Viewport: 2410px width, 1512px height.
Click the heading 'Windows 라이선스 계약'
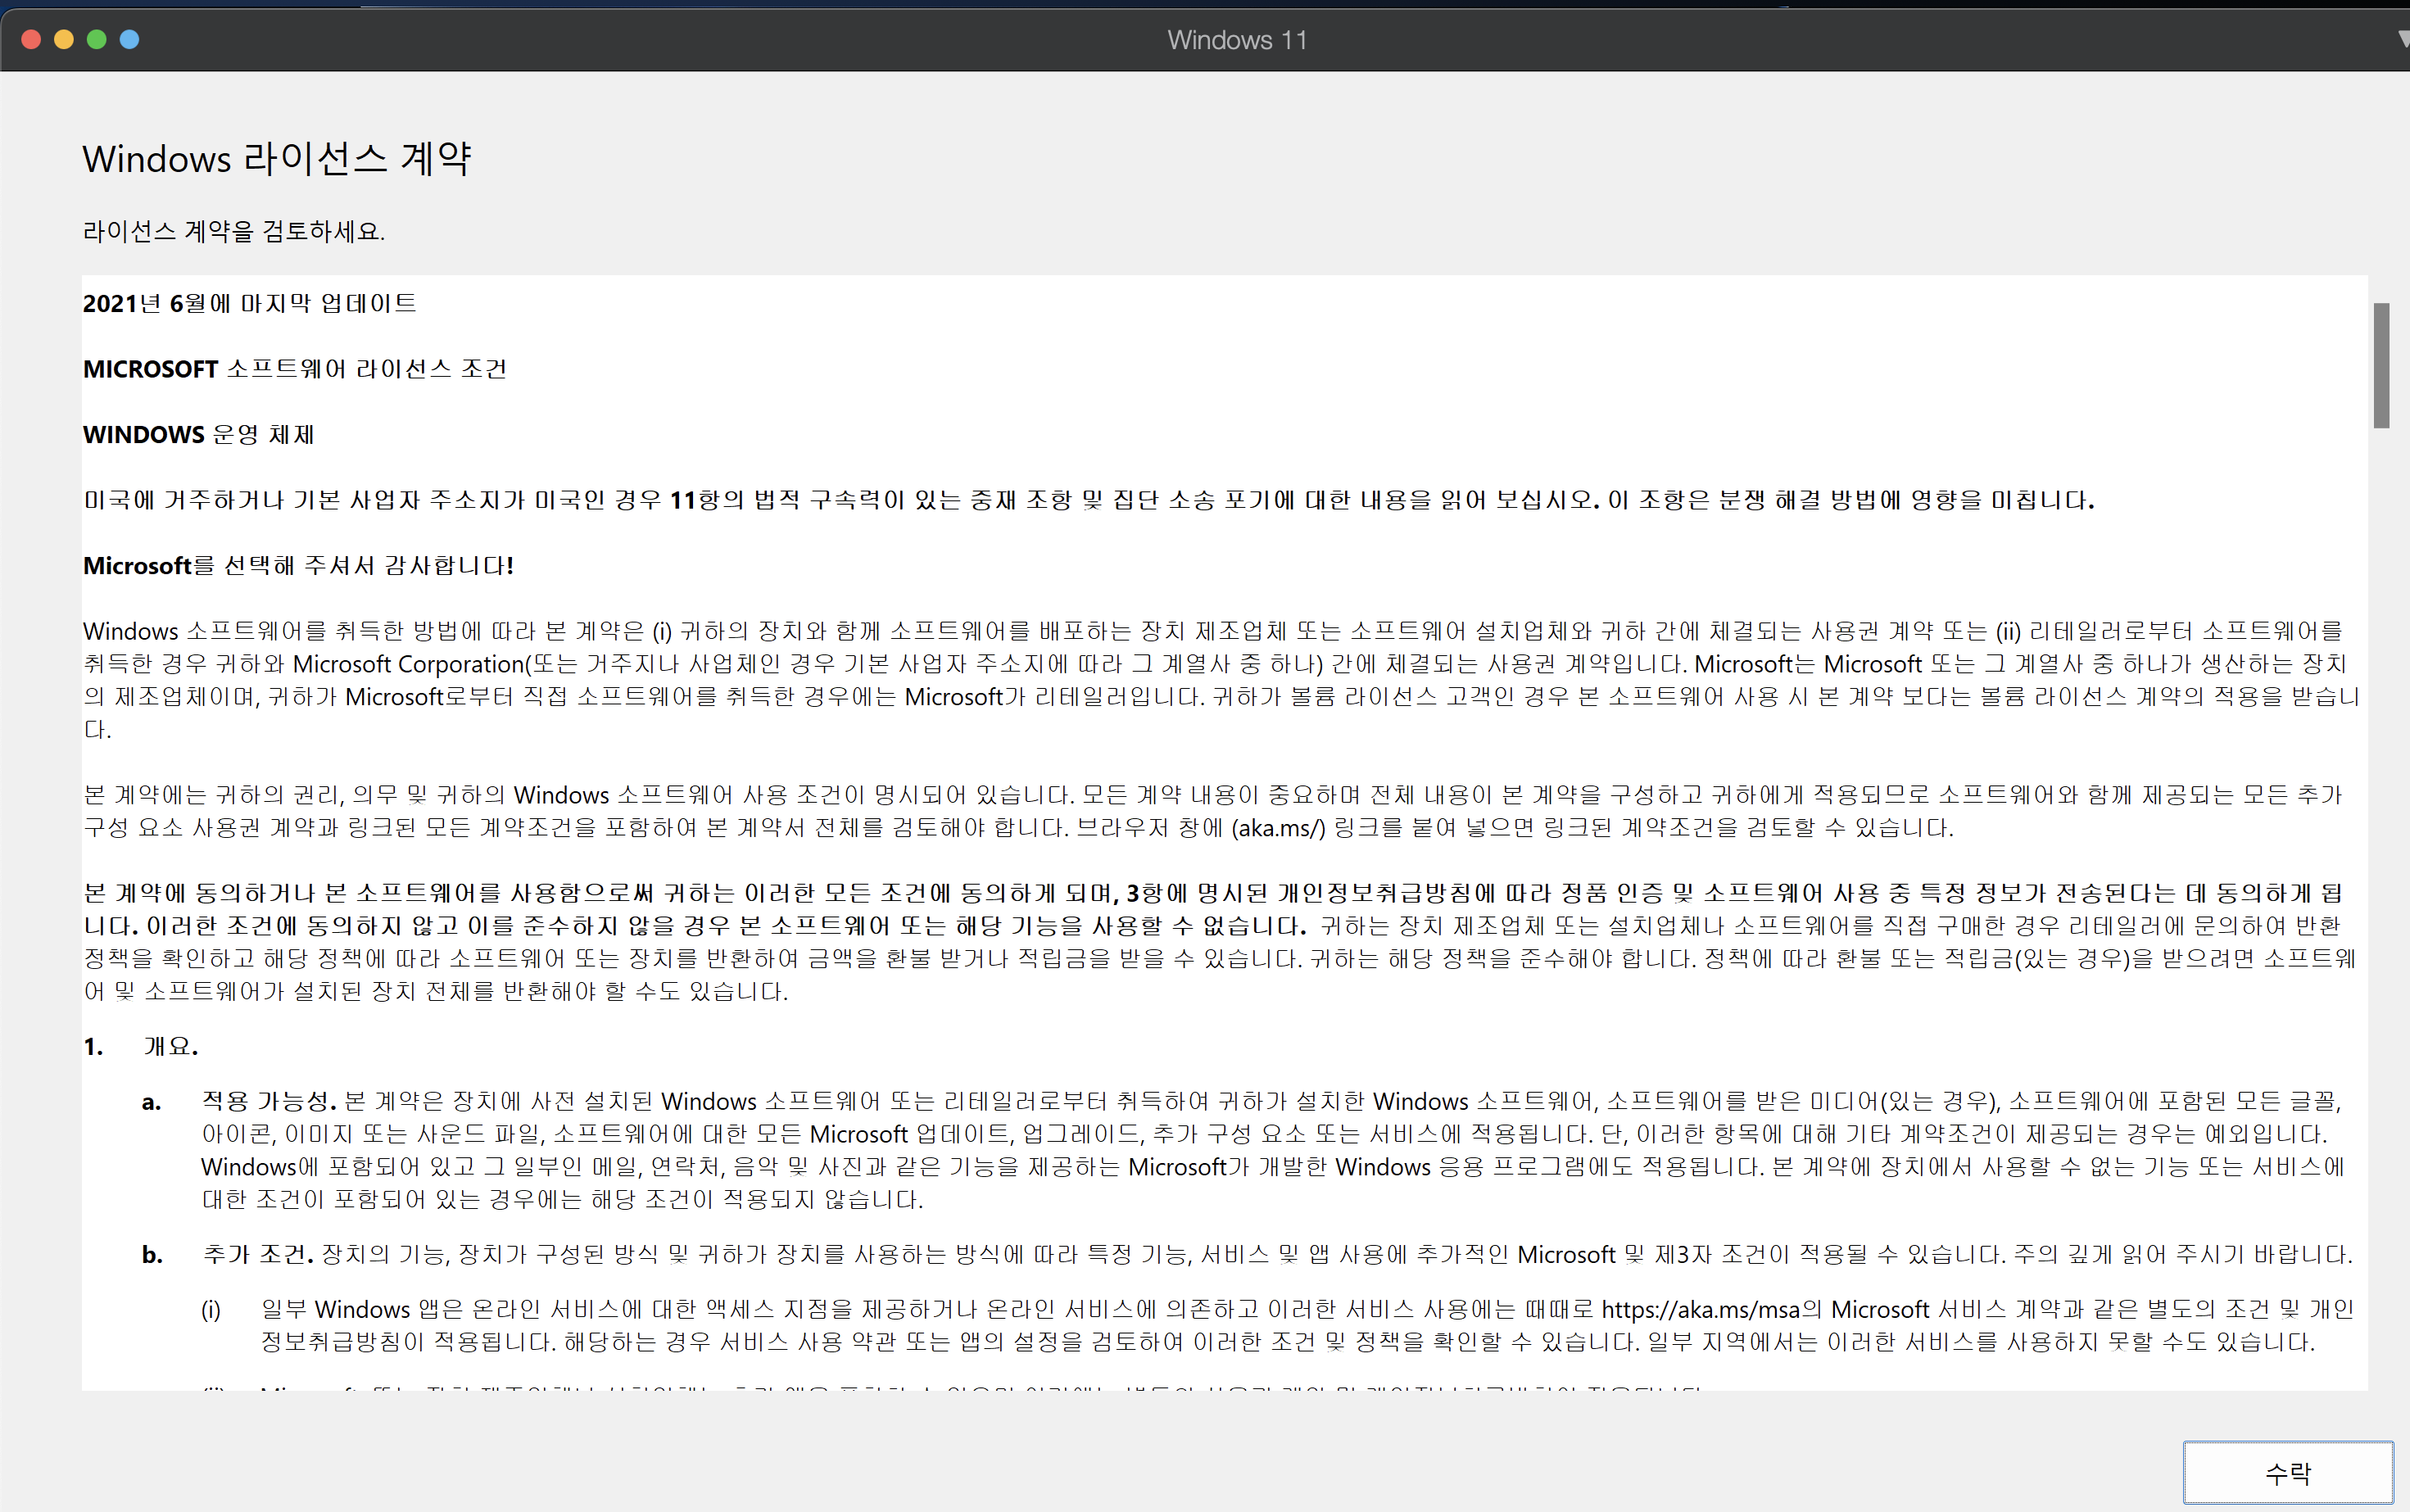[277, 158]
